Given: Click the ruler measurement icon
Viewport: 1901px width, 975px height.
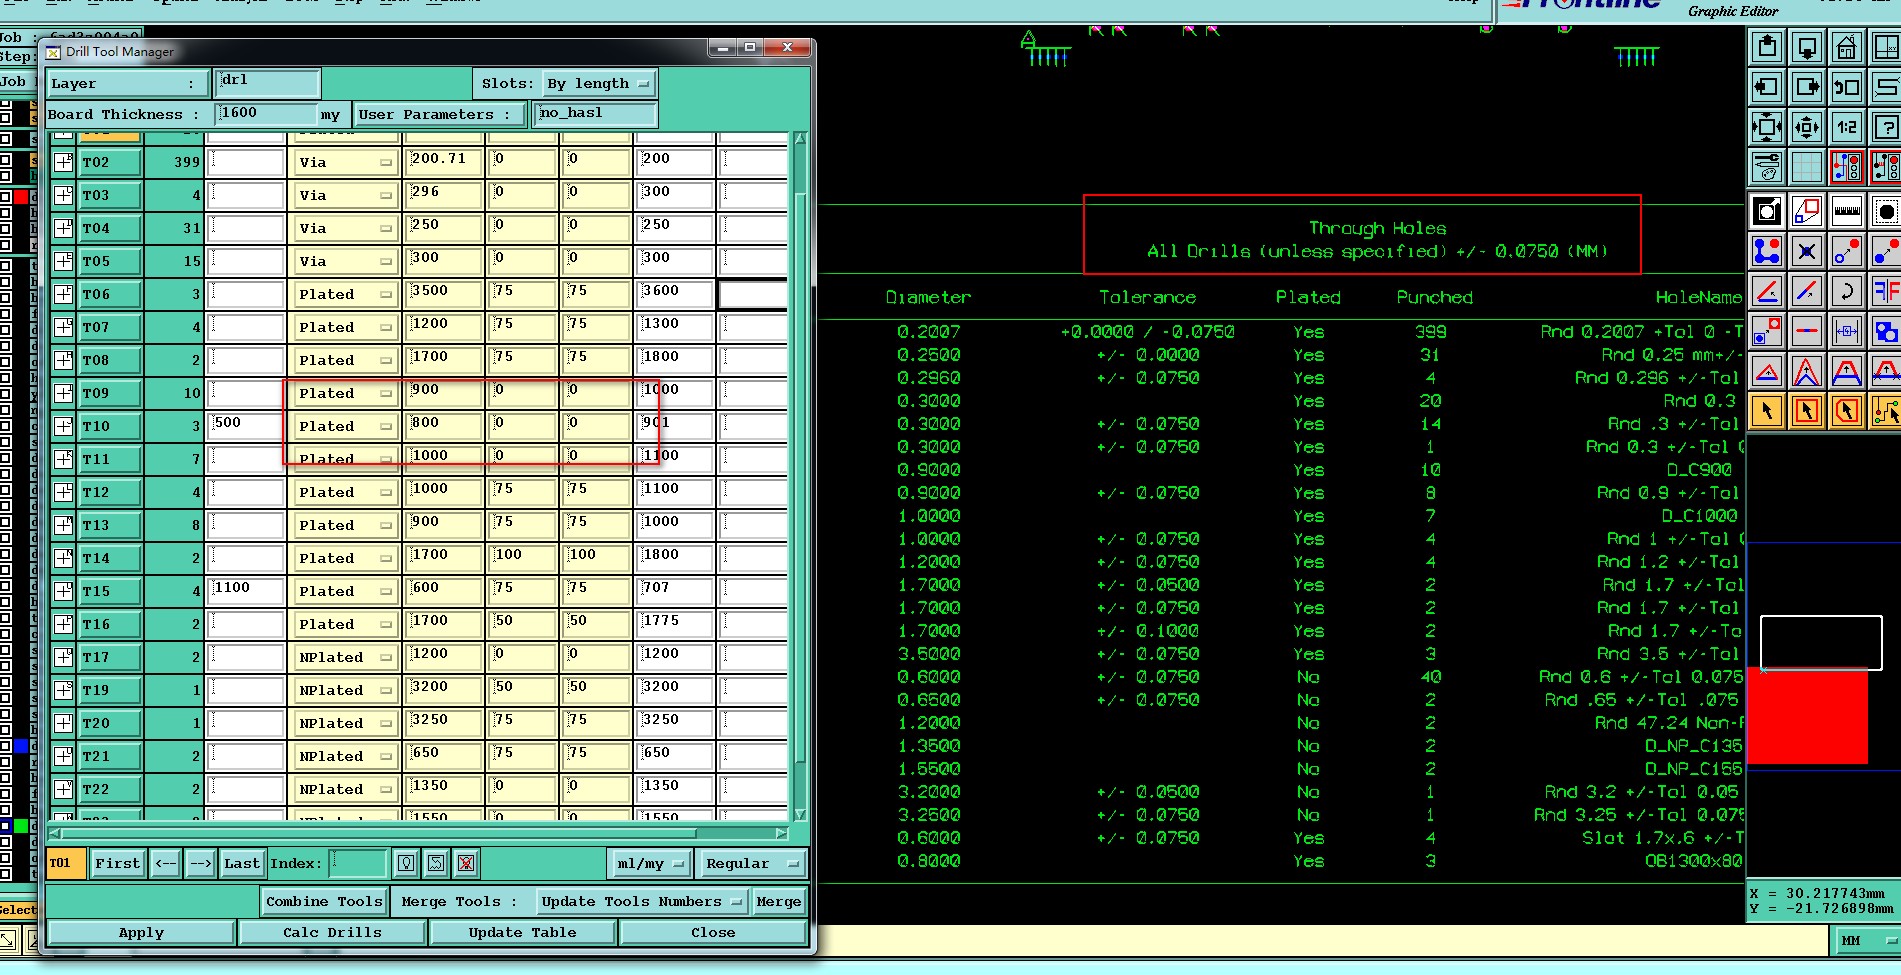Looking at the screenshot, I should pos(1846,211).
